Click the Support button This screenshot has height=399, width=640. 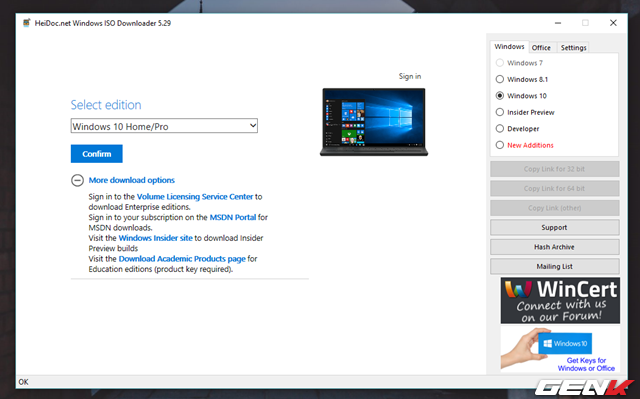(x=554, y=228)
